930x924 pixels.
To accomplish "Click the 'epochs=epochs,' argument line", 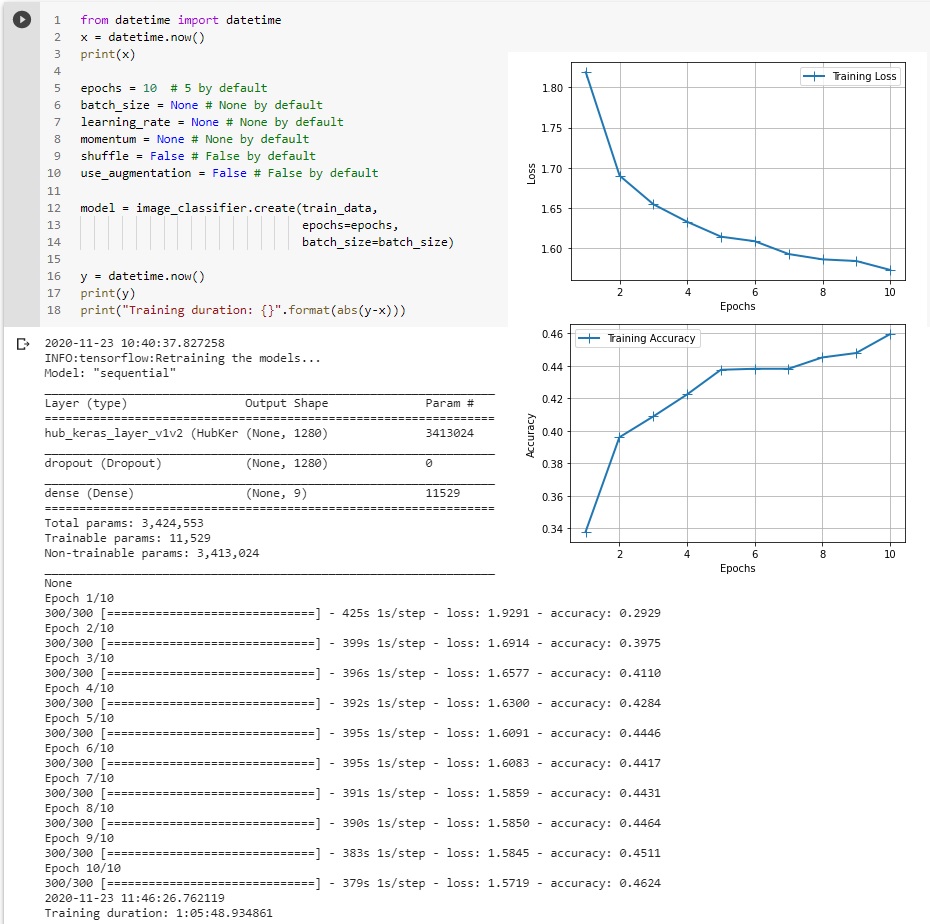I will [350, 225].
